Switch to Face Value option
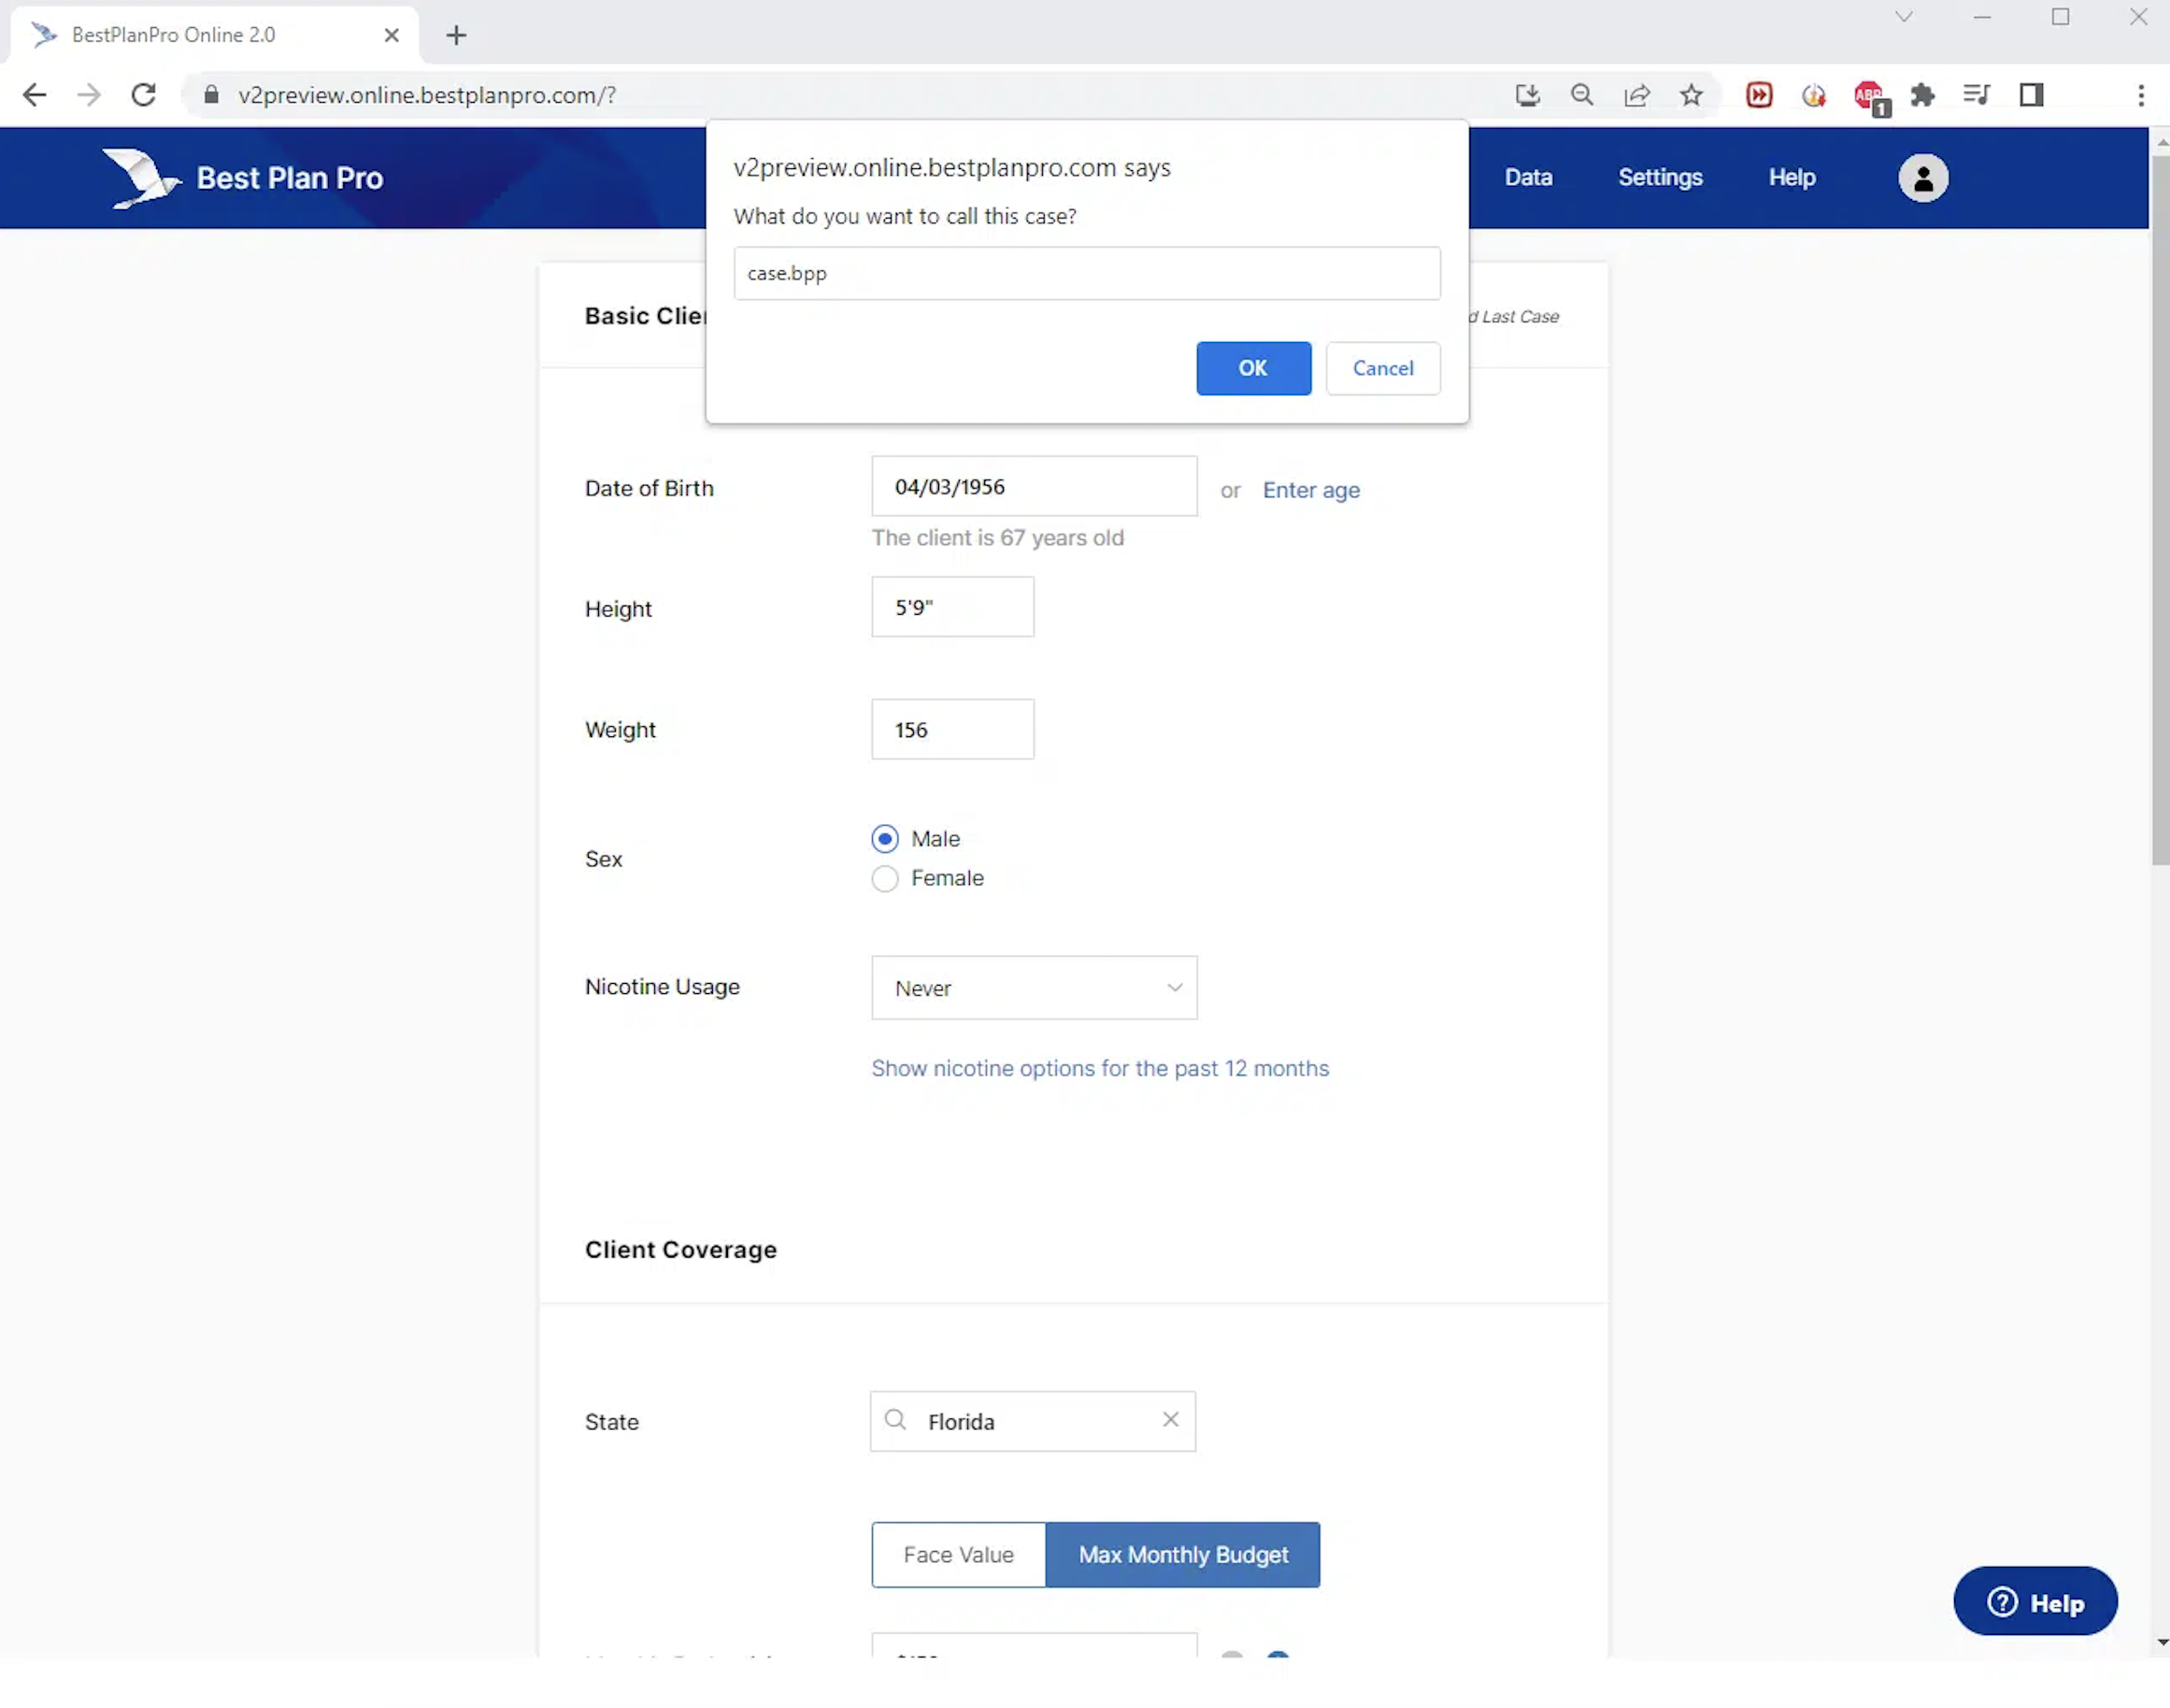The image size is (2170, 1708). pyautogui.click(x=958, y=1554)
